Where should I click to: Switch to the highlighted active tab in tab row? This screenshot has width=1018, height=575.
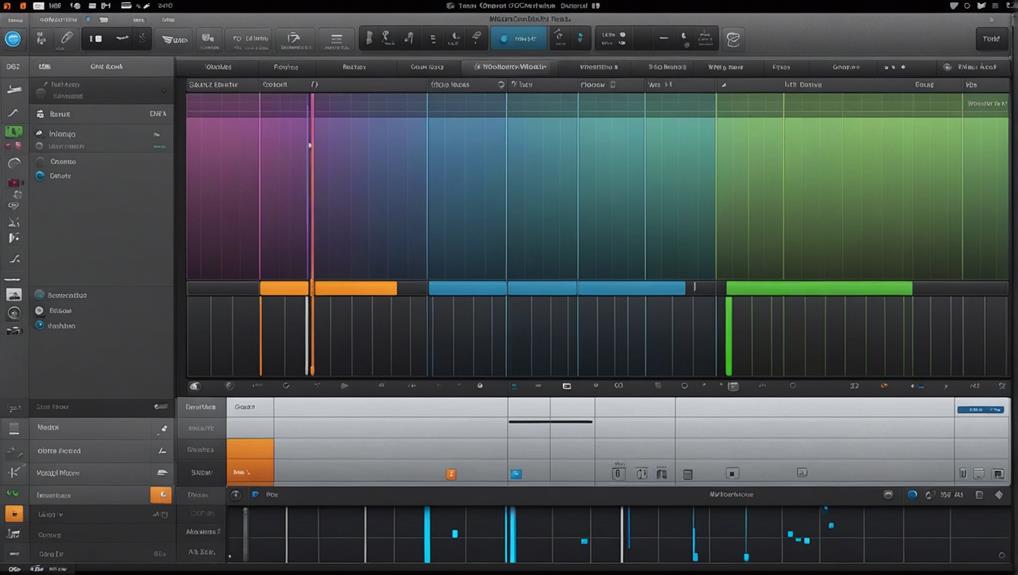coord(510,67)
